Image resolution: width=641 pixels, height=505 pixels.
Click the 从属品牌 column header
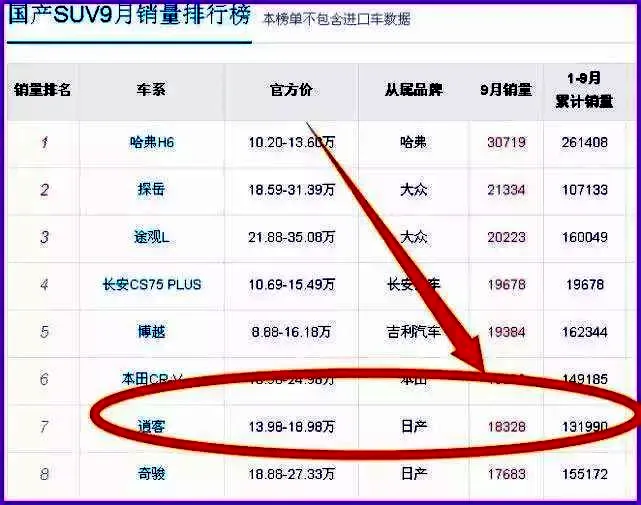[414, 90]
